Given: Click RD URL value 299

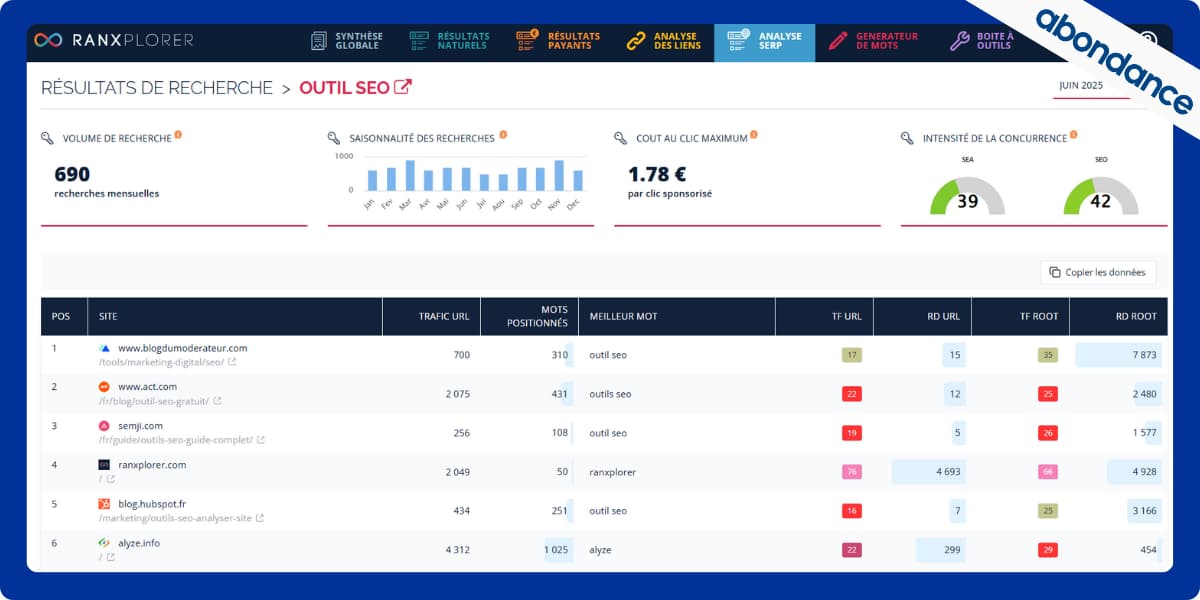Looking at the screenshot, I should pyautogui.click(x=952, y=550).
